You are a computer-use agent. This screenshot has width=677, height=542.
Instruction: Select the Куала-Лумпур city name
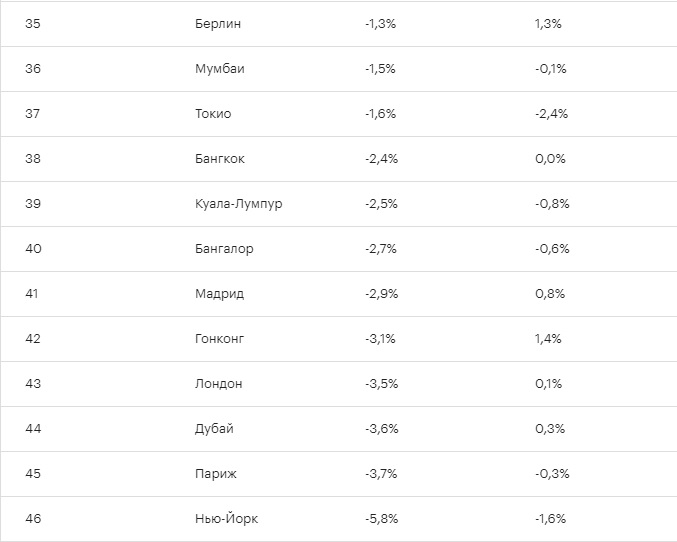pyautogui.click(x=238, y=204)
